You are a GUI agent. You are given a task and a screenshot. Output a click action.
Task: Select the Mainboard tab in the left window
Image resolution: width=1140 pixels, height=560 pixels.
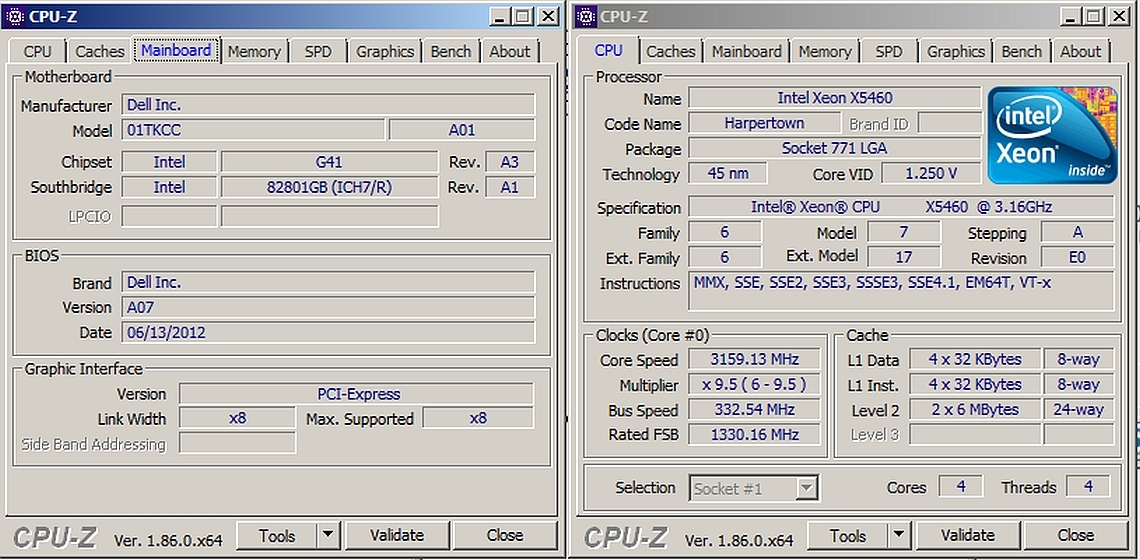(x=177, y=50)
